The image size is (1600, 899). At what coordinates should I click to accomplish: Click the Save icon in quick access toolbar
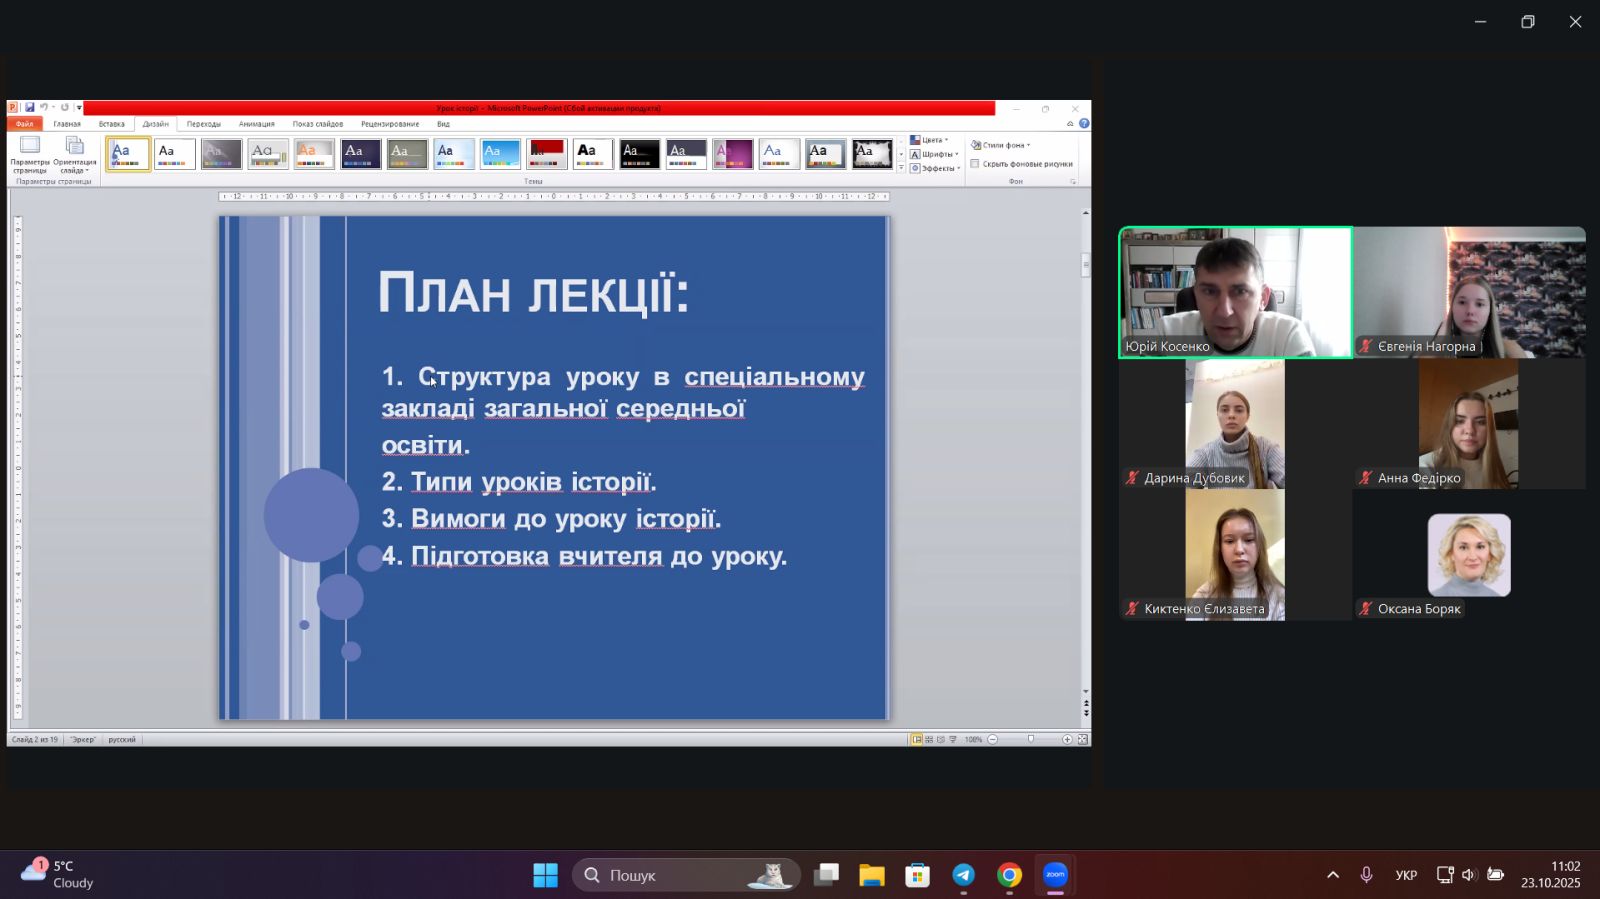[30, 108]
